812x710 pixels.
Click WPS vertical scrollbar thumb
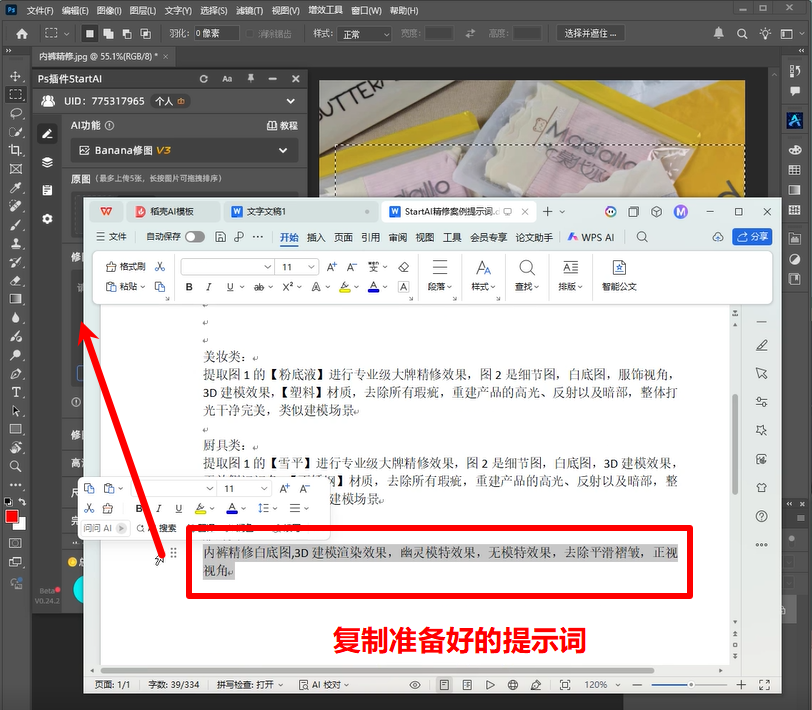tap(735, 444)
